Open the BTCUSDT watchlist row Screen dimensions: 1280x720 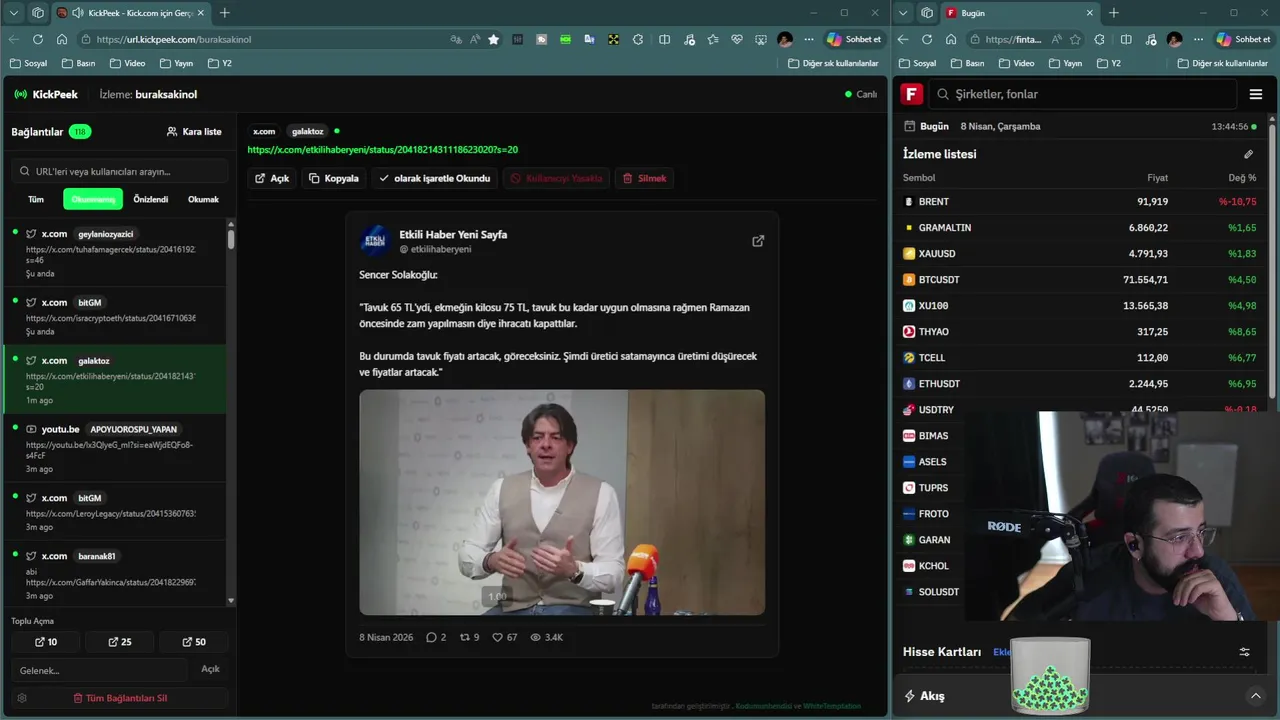1081,280
